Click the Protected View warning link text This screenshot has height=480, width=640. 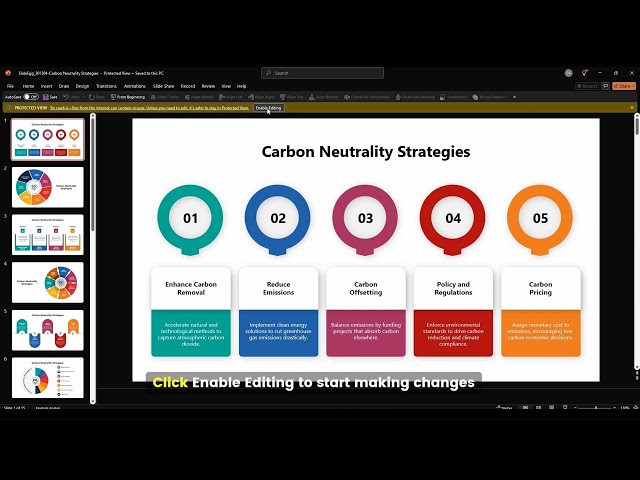tap(149, 108)
